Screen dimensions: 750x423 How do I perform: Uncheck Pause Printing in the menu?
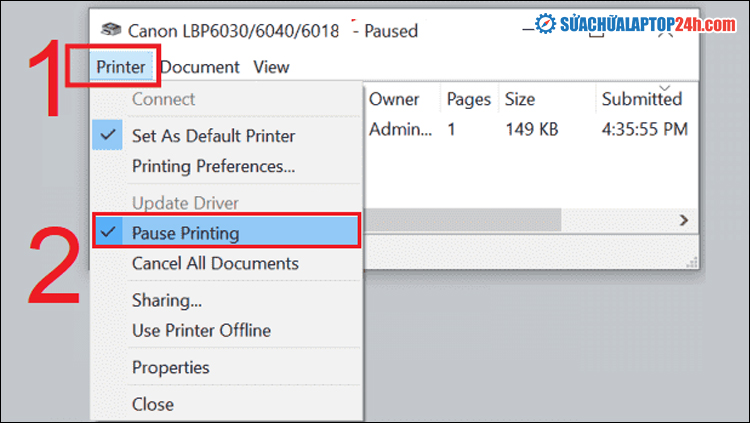tap(226, 233)
